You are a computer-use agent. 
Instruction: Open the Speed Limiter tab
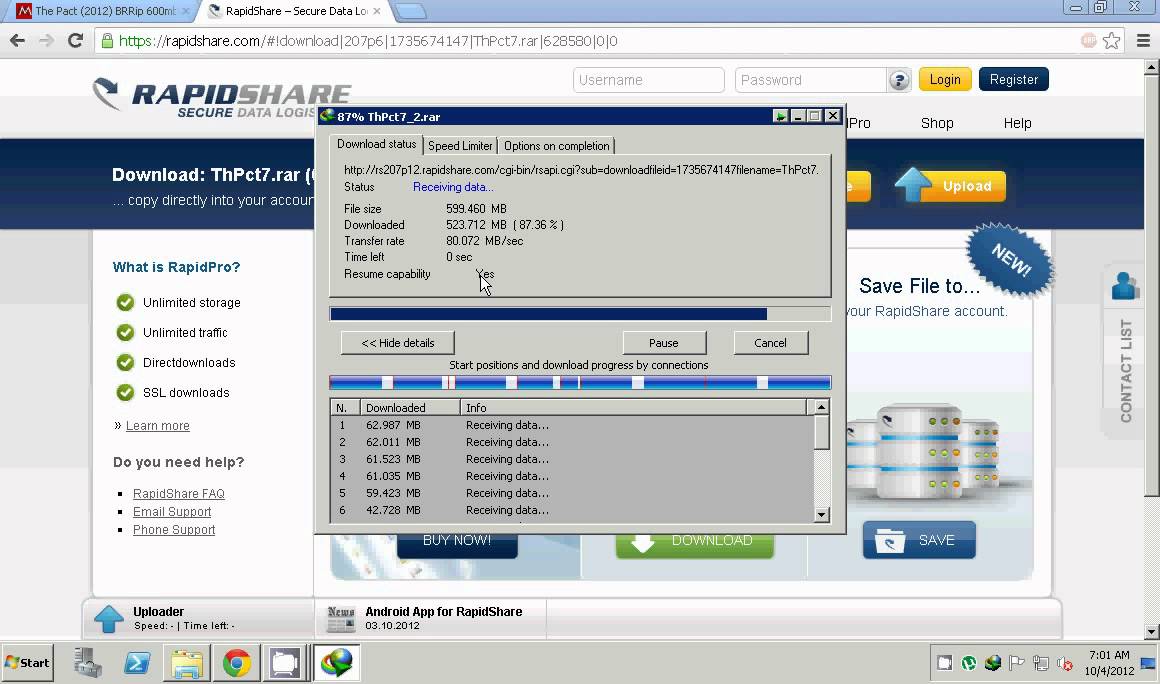click(x=460, y=146)
